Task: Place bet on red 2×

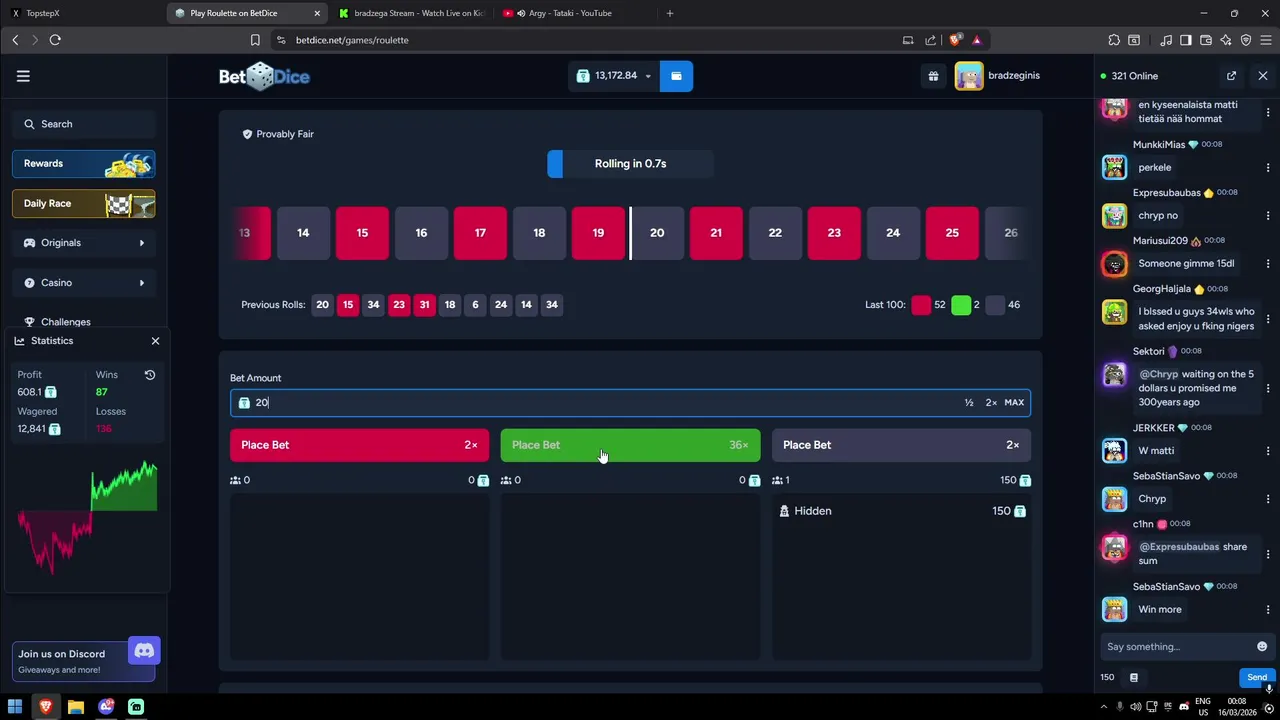Action: coord(359,445)
